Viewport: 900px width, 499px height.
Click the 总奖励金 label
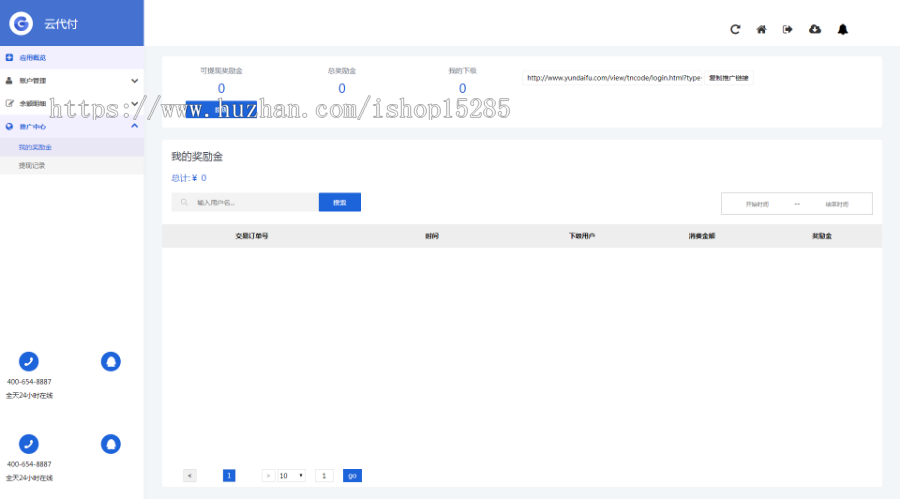tap(342, 71)
